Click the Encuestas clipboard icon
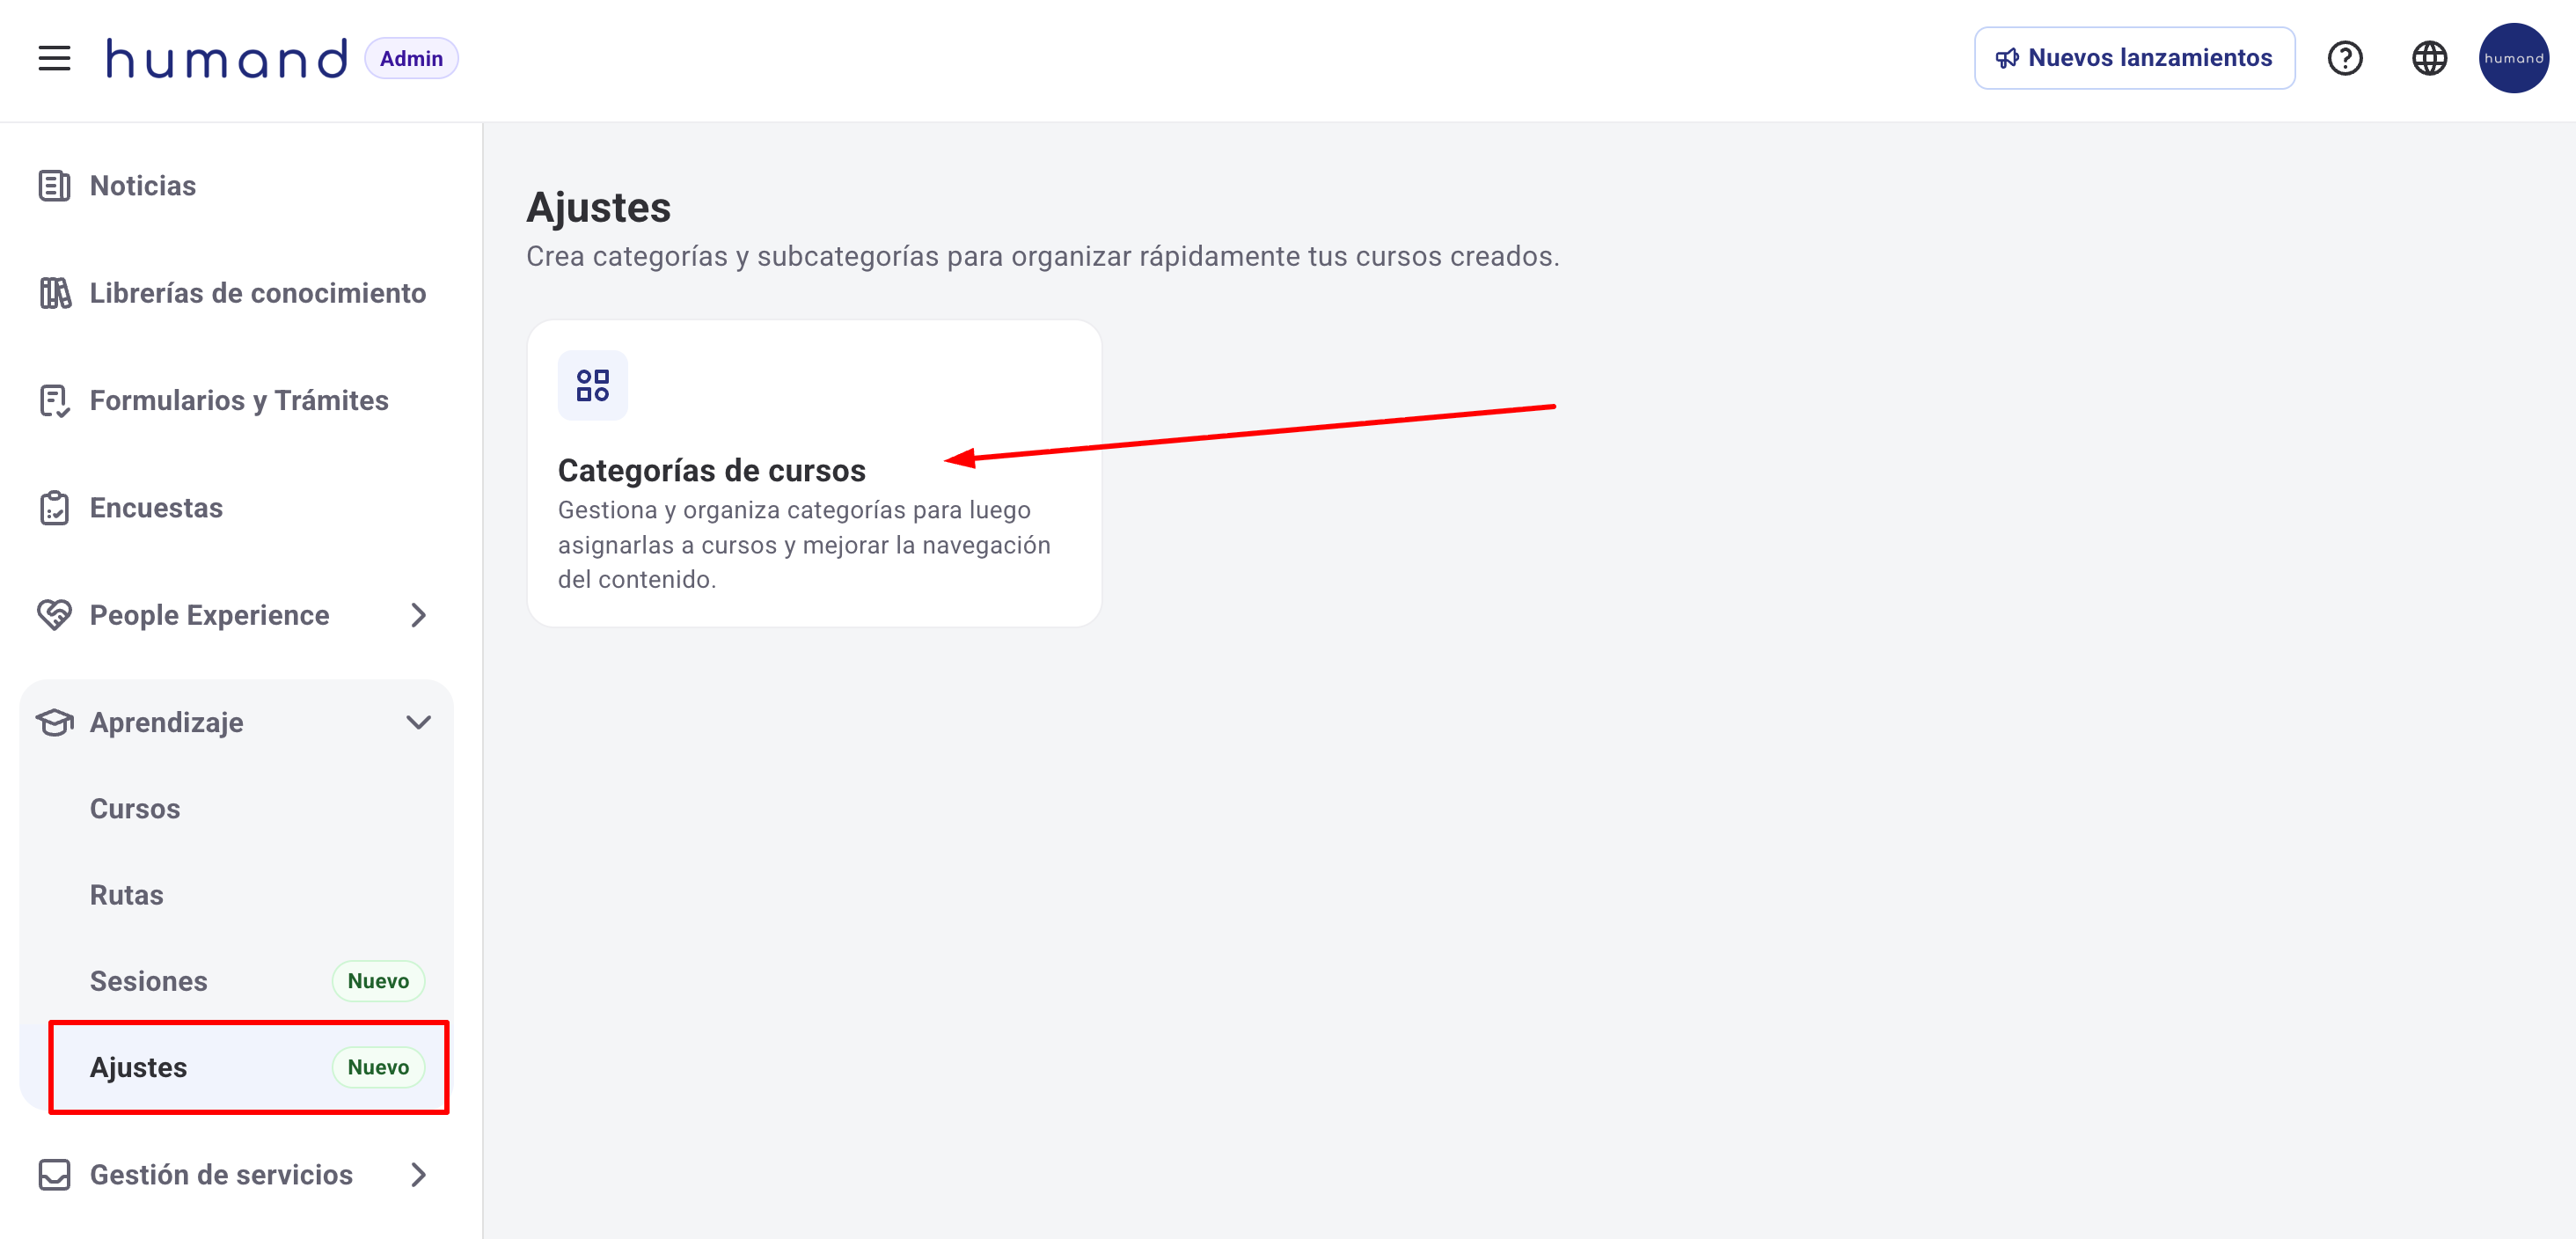Image resolution: width=2576 pixels, height=1239 pixels. click(54, 508)
